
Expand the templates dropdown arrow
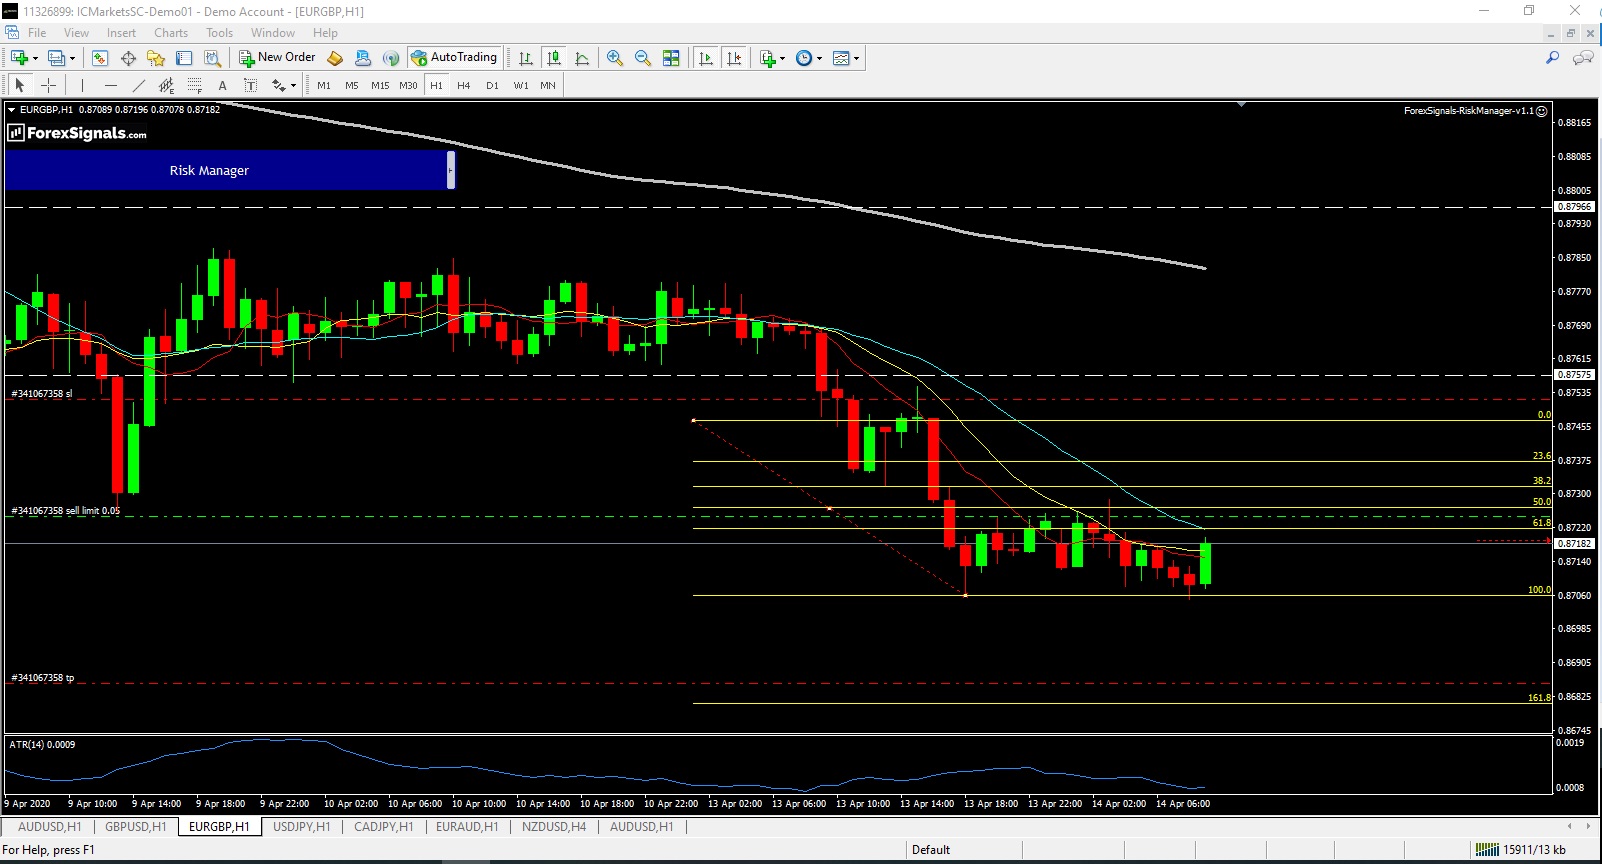point(856,58)
